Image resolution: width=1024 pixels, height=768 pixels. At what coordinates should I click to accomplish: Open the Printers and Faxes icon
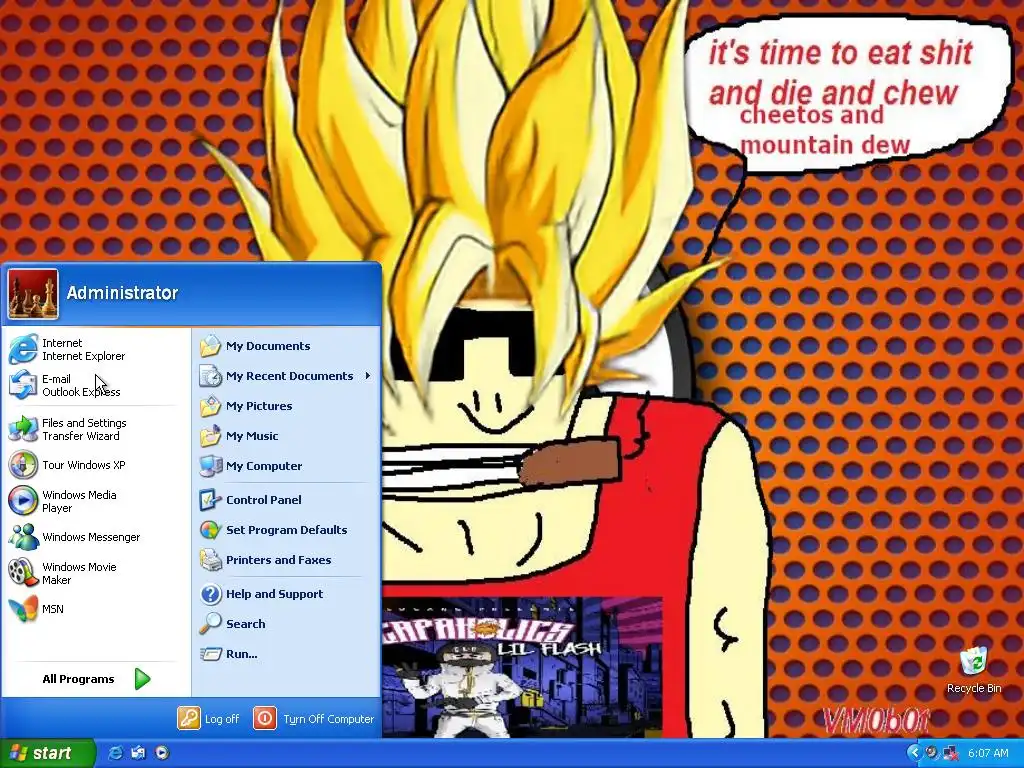click(x=210, y=560)
